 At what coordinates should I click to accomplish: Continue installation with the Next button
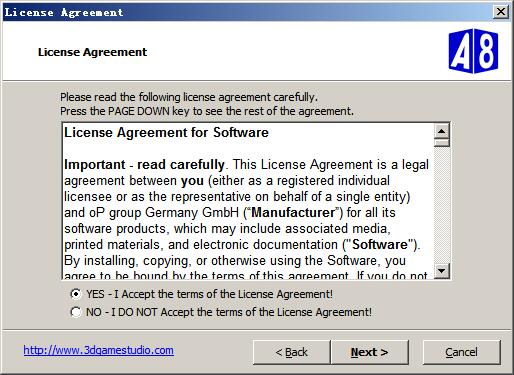370,352
